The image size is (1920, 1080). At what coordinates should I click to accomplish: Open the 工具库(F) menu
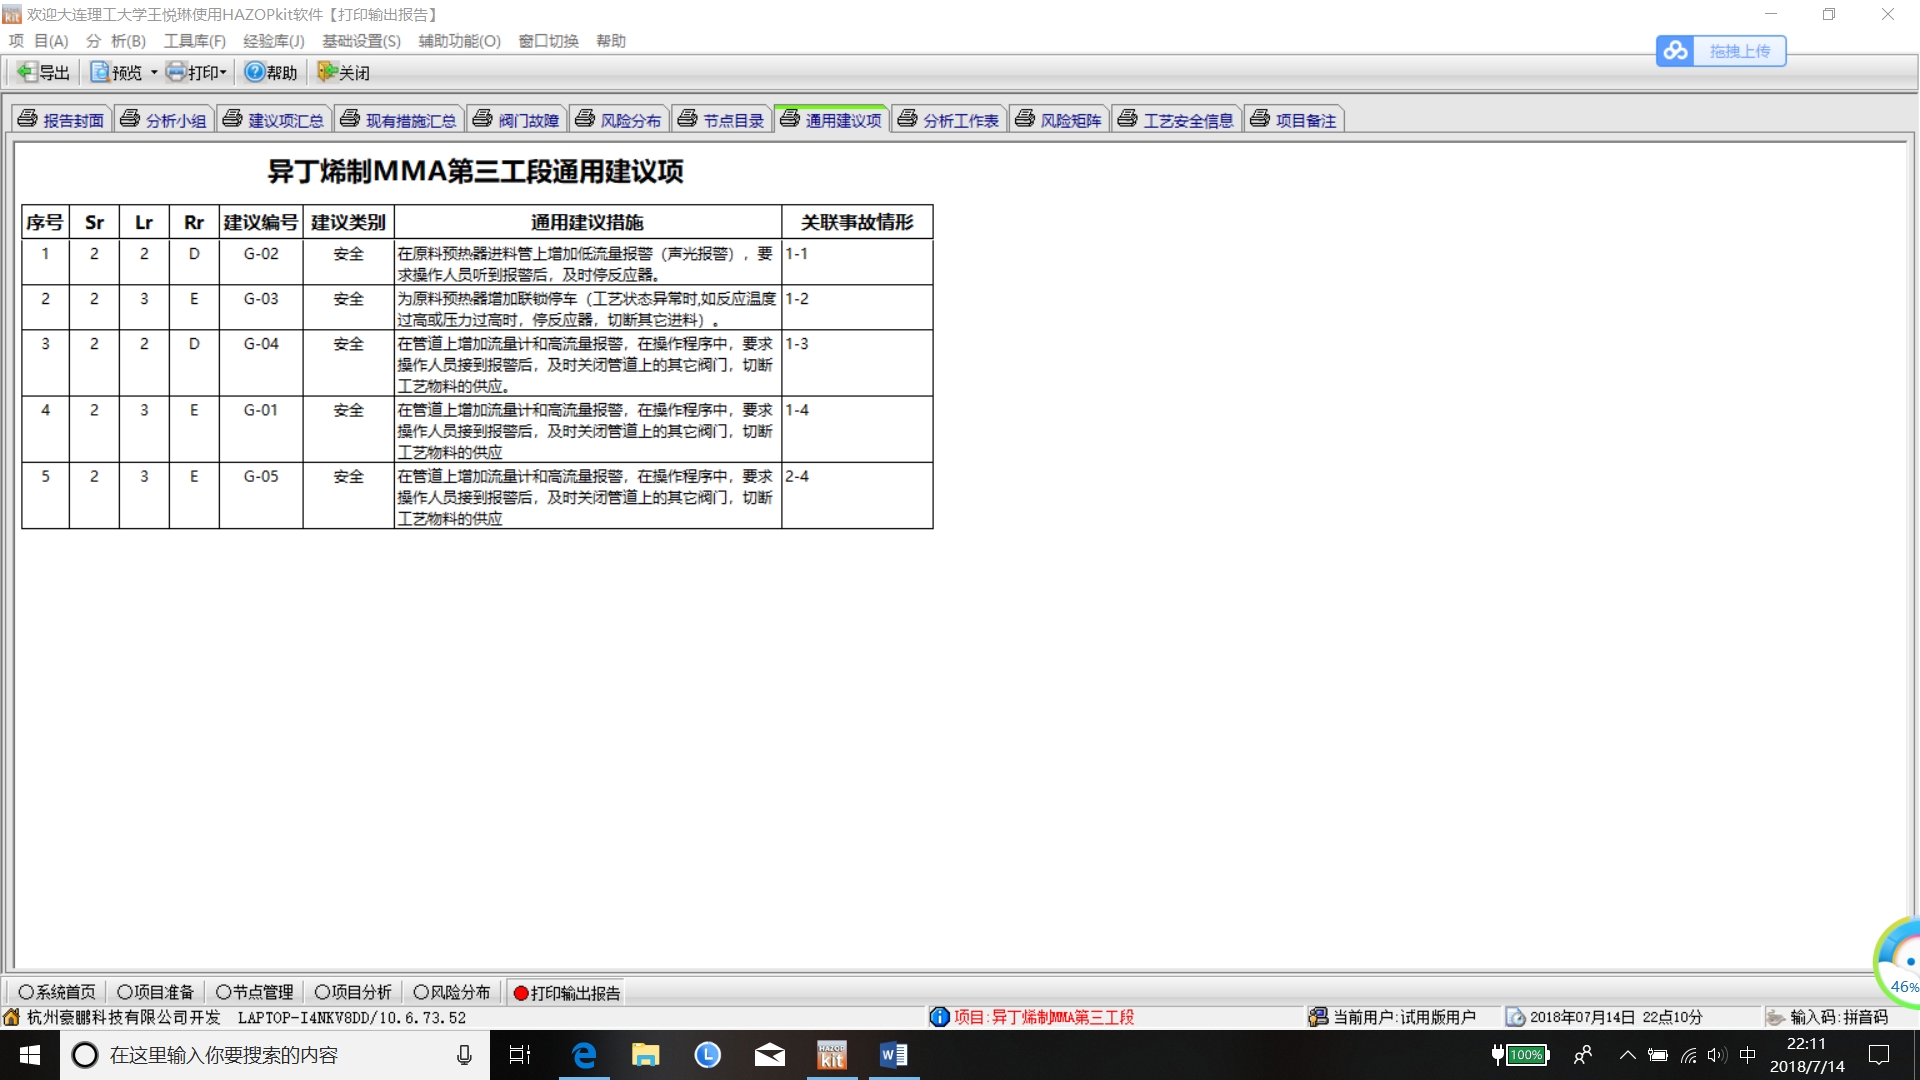pos(194,41)
